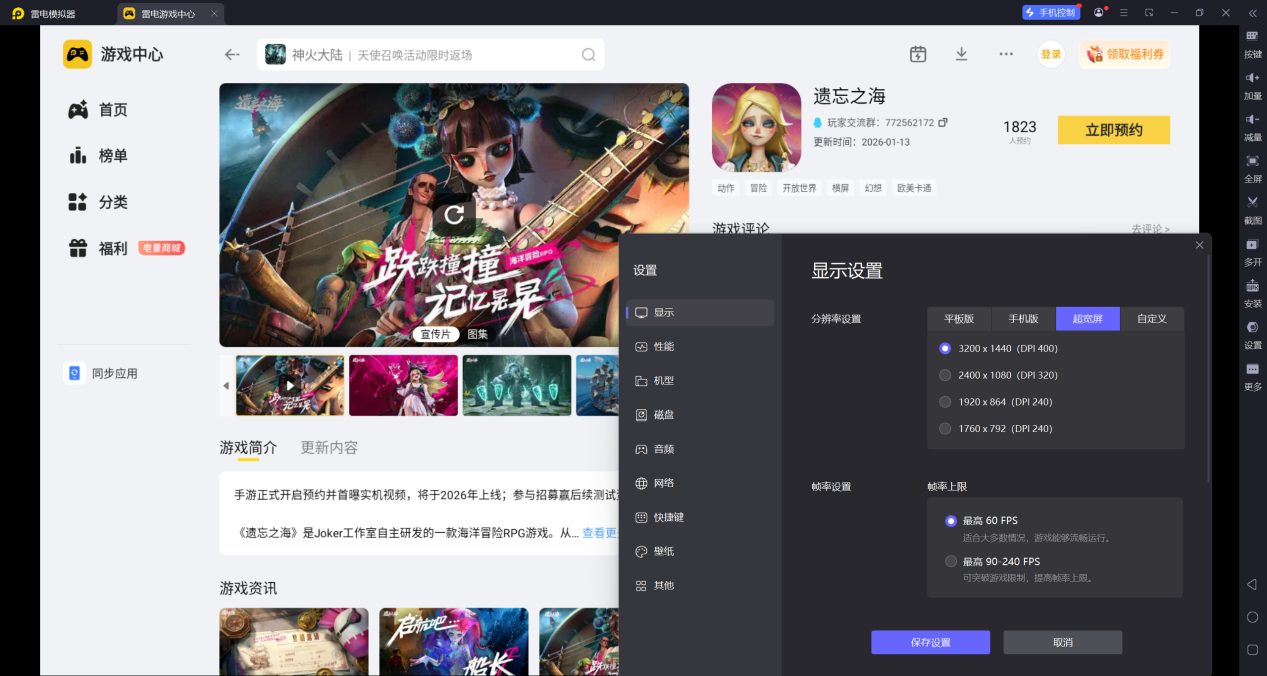Open the 快捷键 shortcut key settings
This screenshot has width=1267, height=676.
[667, 517]
